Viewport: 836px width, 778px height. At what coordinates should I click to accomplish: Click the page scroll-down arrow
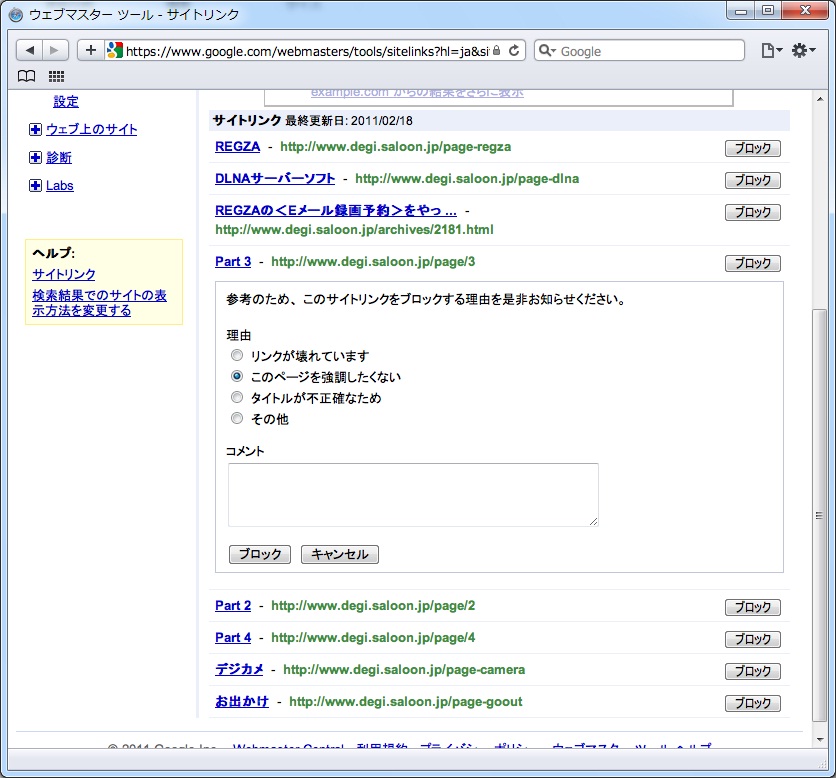[819, 740]
